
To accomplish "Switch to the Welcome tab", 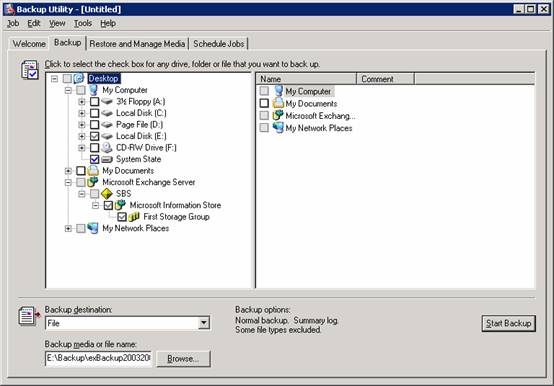I will pos(29,44).
